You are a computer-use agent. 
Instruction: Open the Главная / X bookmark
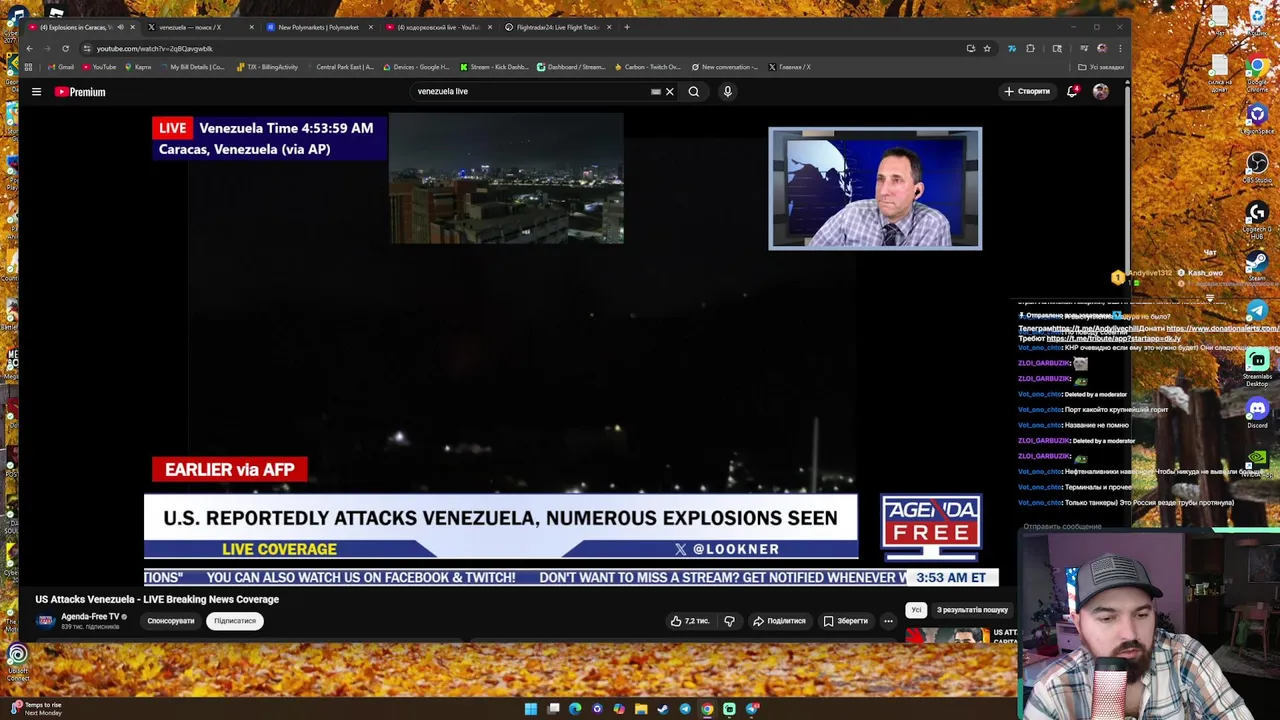click(789, 67)
